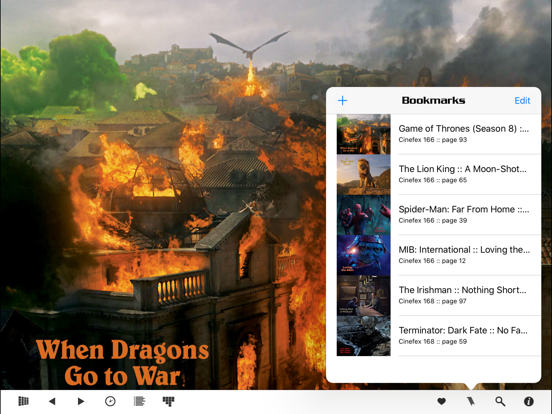Tap the heart favorites icon

tap(441, 401)
